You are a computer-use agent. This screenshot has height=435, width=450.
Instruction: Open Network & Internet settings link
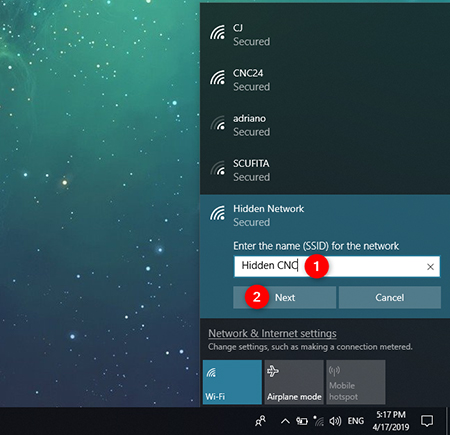272,333
